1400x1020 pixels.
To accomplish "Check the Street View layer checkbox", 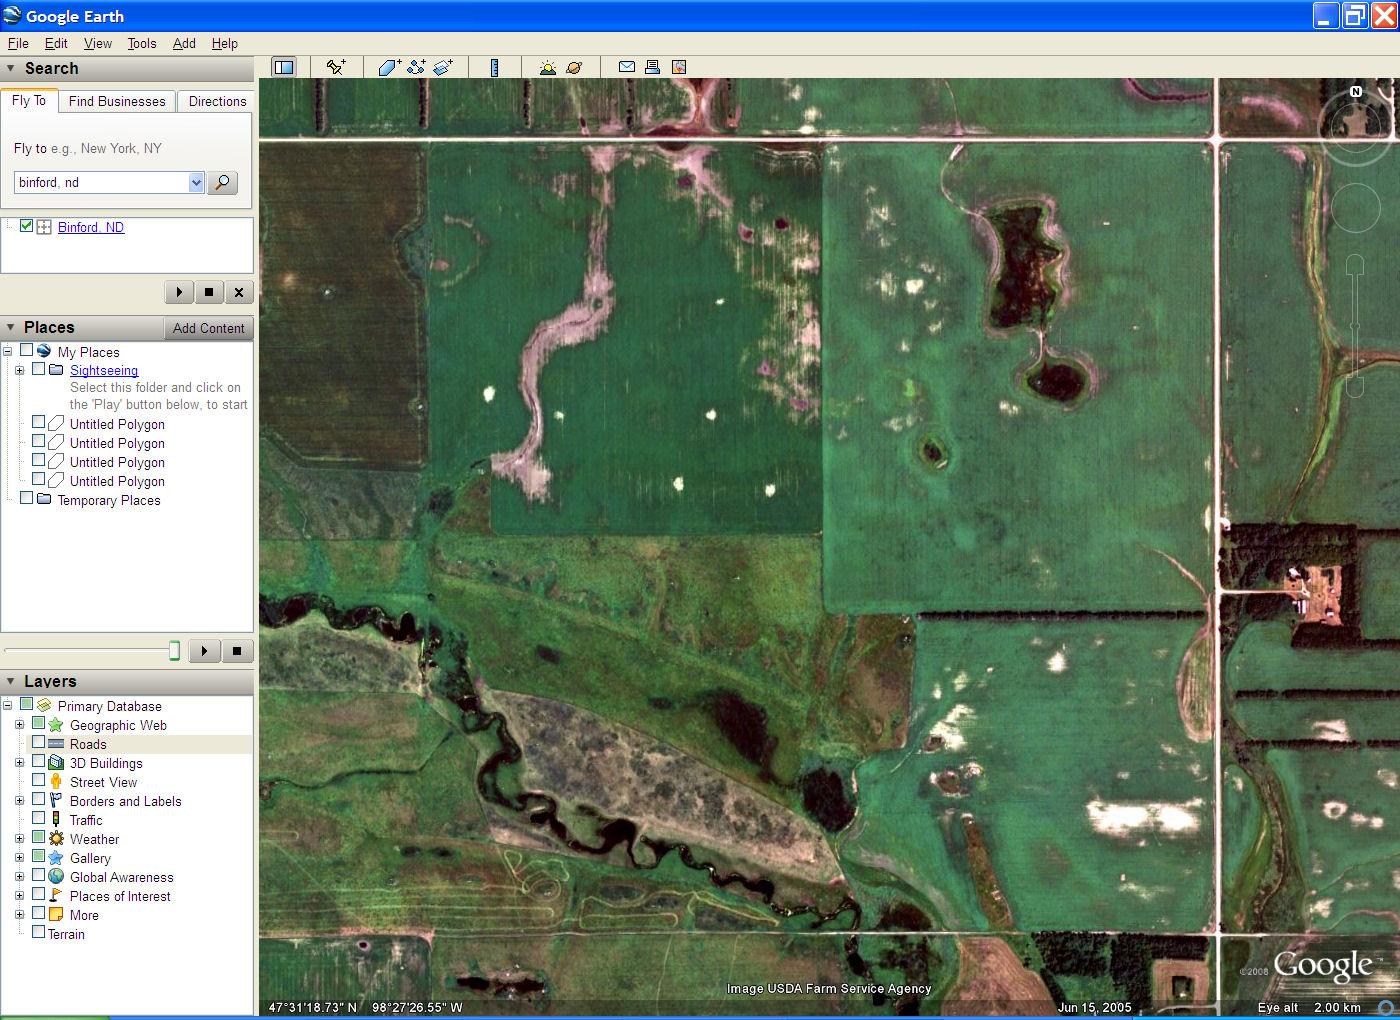I will 39,781.
